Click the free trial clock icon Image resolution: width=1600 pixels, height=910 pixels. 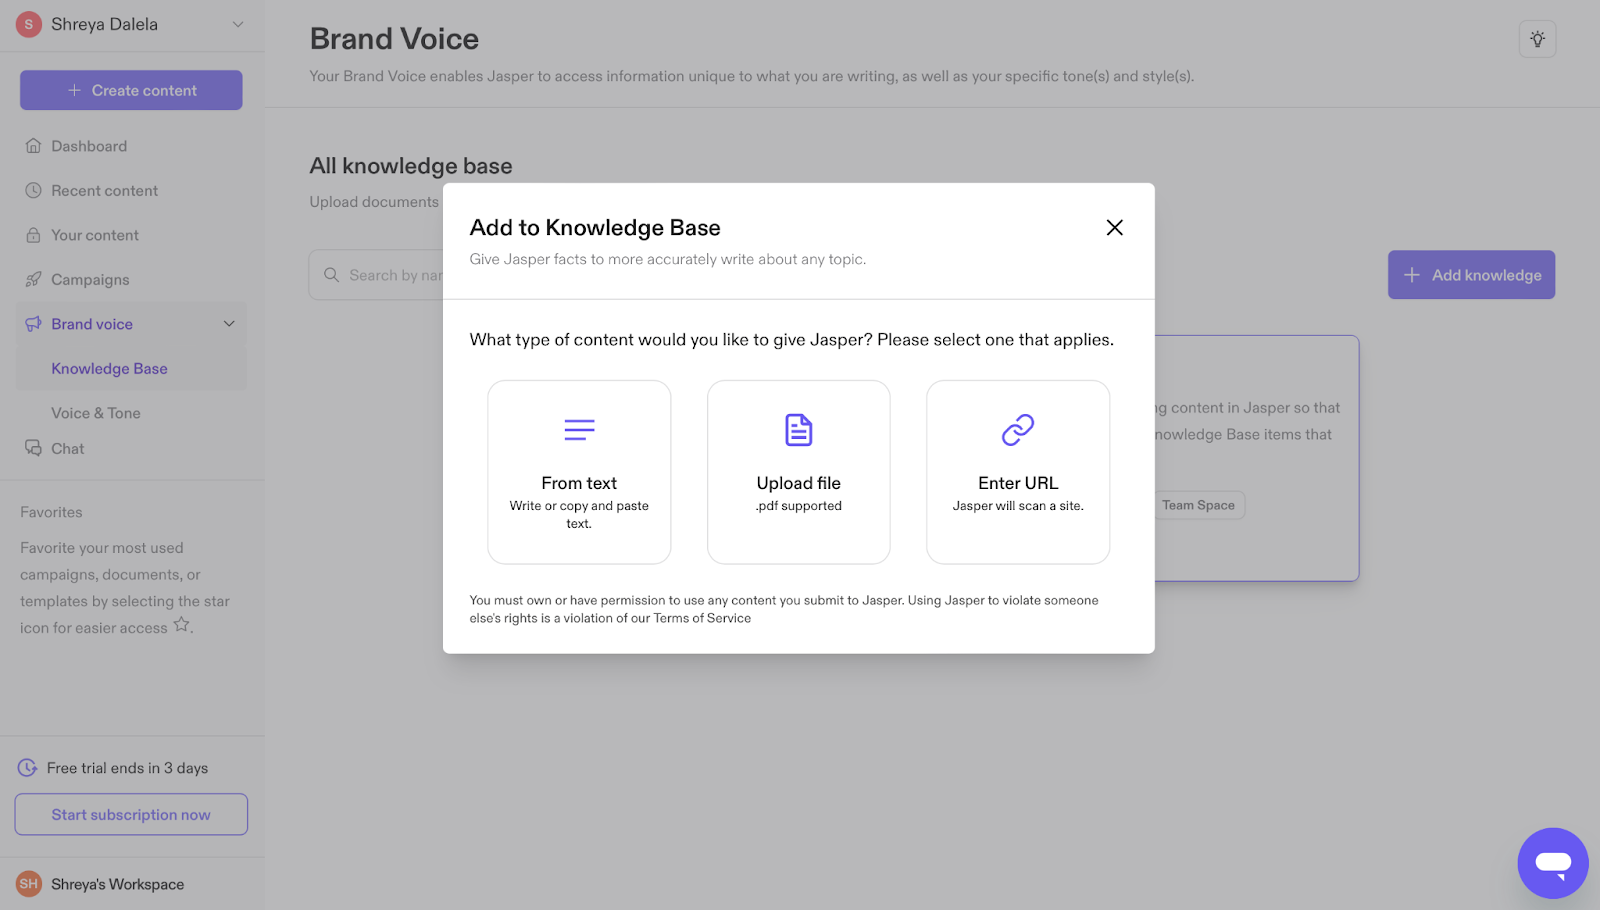click(28, 768)
